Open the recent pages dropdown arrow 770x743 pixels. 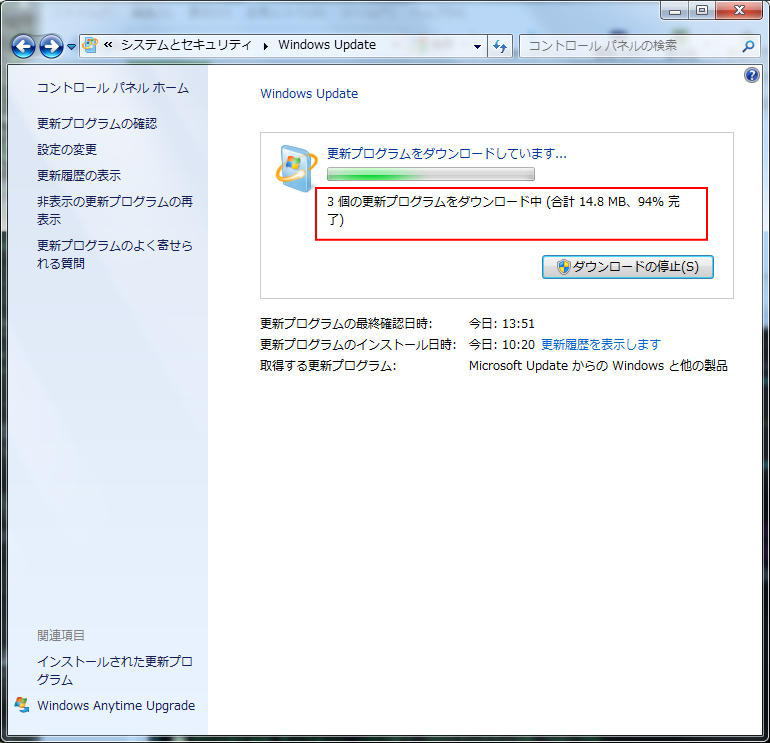(72, 47)
